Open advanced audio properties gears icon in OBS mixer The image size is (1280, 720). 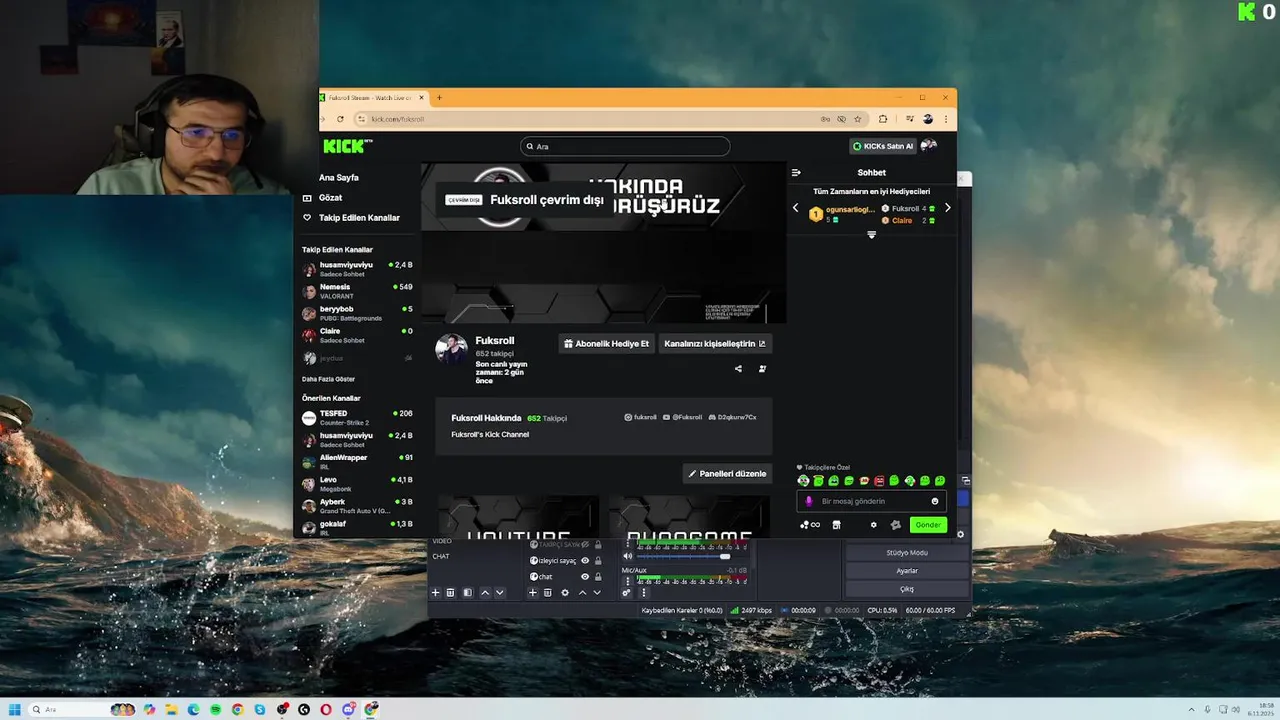pyautogui.click(x=626, y=593)
